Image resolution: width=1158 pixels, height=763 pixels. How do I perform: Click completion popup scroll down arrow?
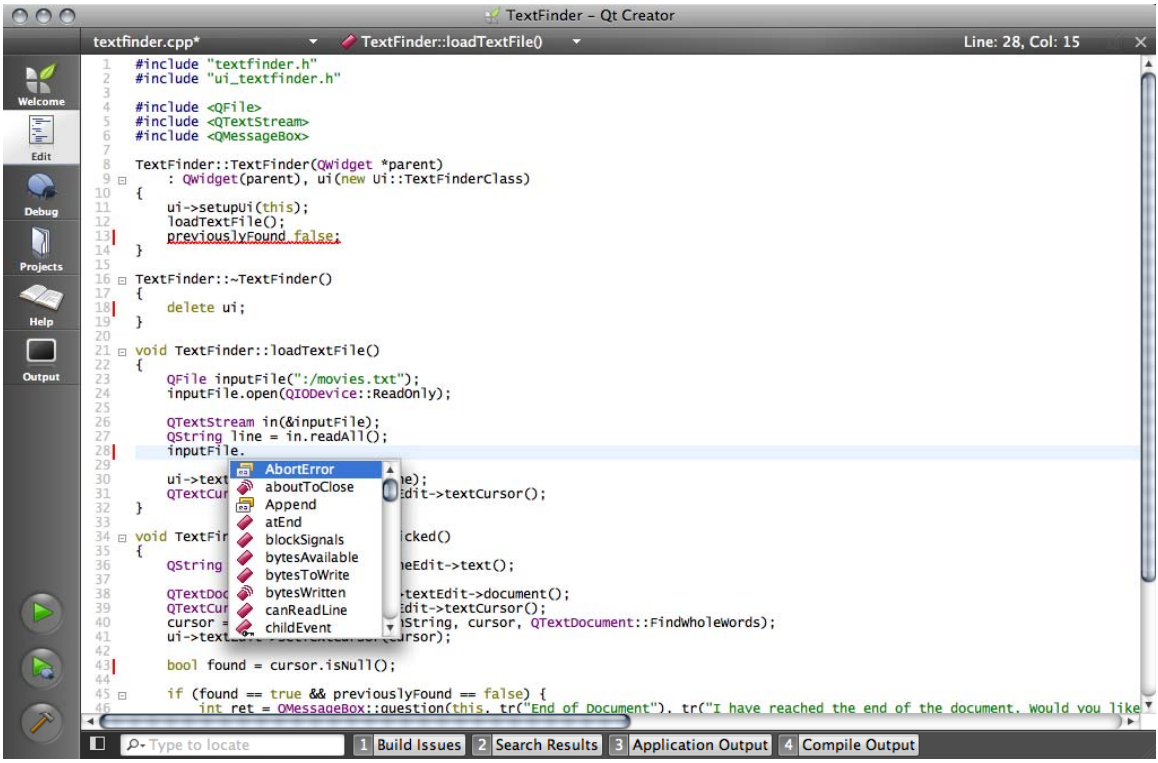click(x=390, y=628)
